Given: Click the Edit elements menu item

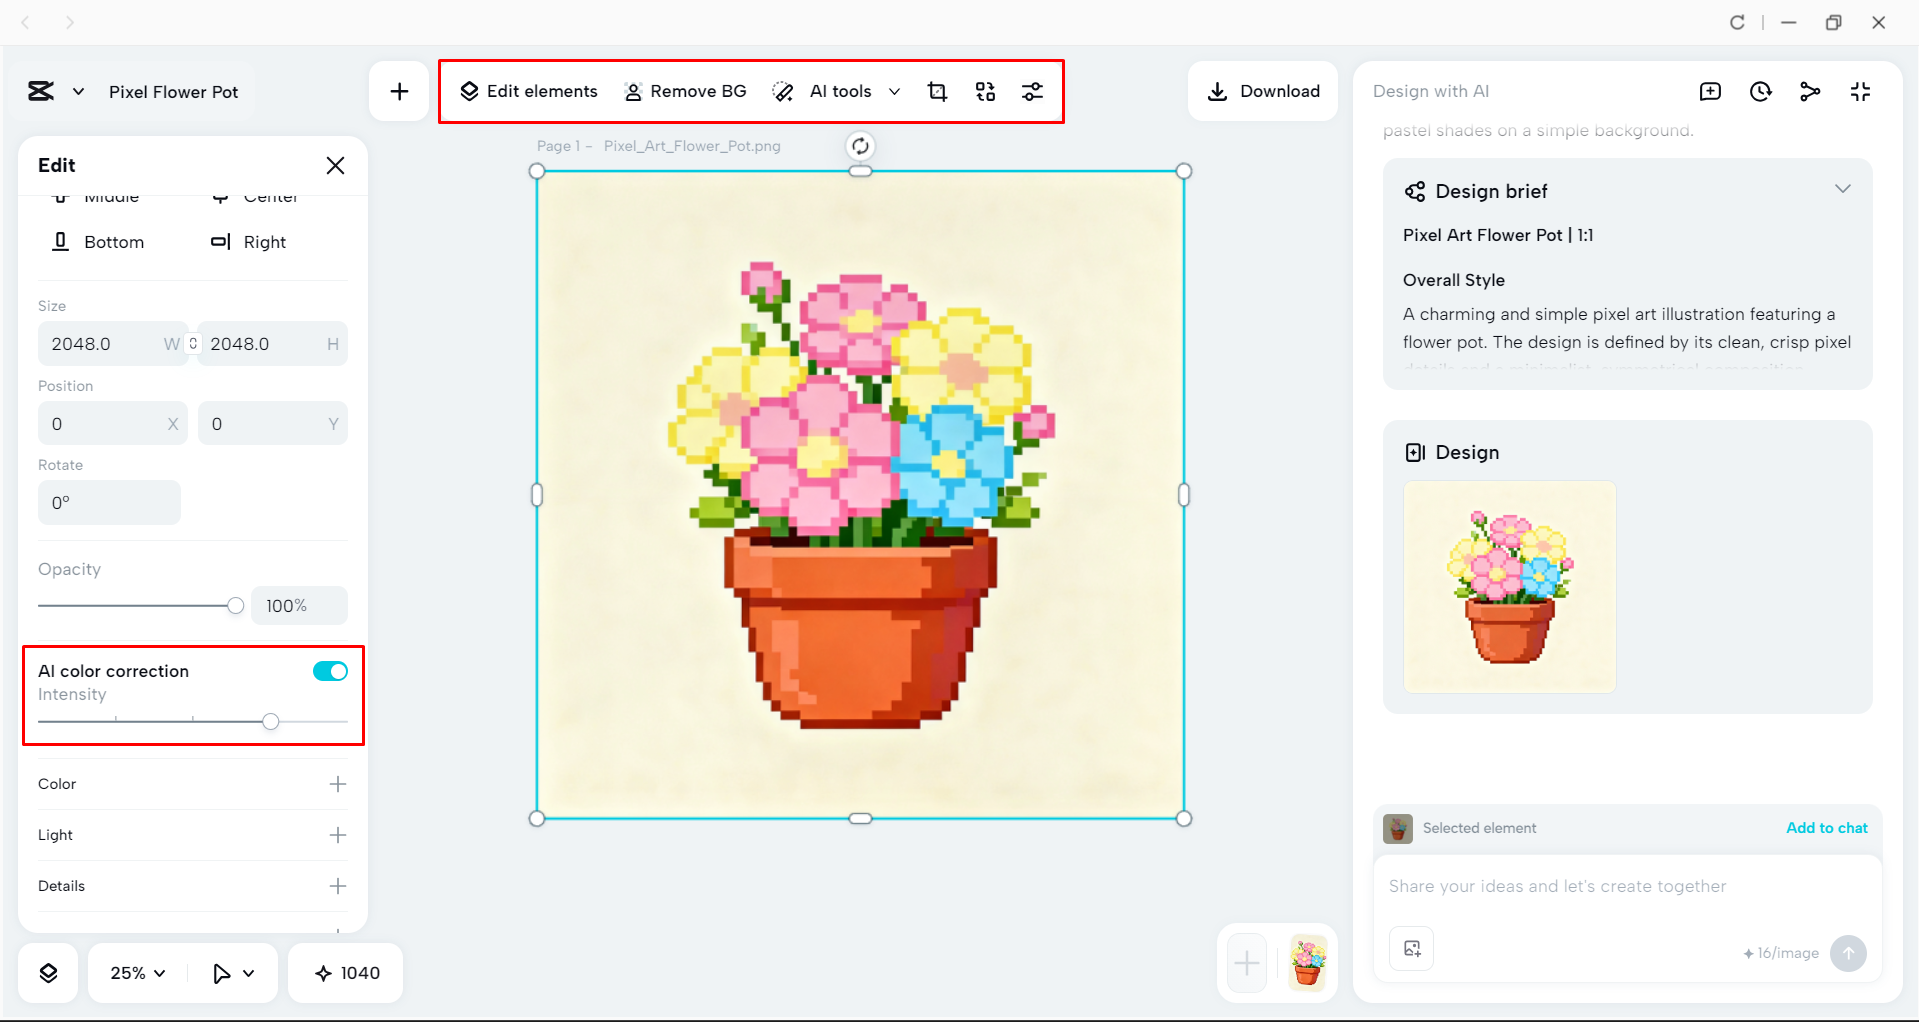Looking at the screenshot, I should [528, 91].
